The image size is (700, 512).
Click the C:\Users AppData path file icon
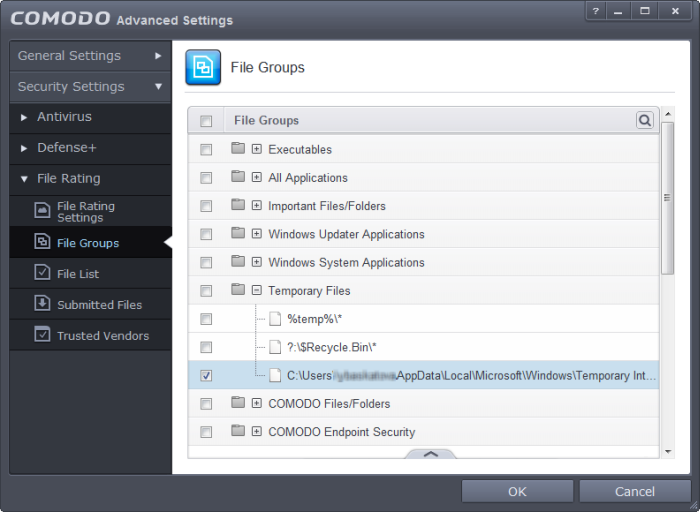pyautogui.click(x=275, y=375)
